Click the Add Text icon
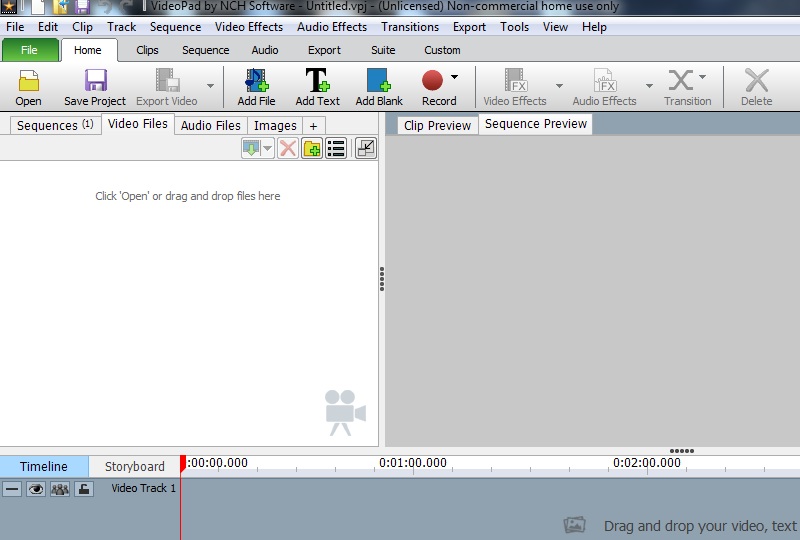This screenshot has width=800, height=540. pyautogui.click(x=317, y=80)
